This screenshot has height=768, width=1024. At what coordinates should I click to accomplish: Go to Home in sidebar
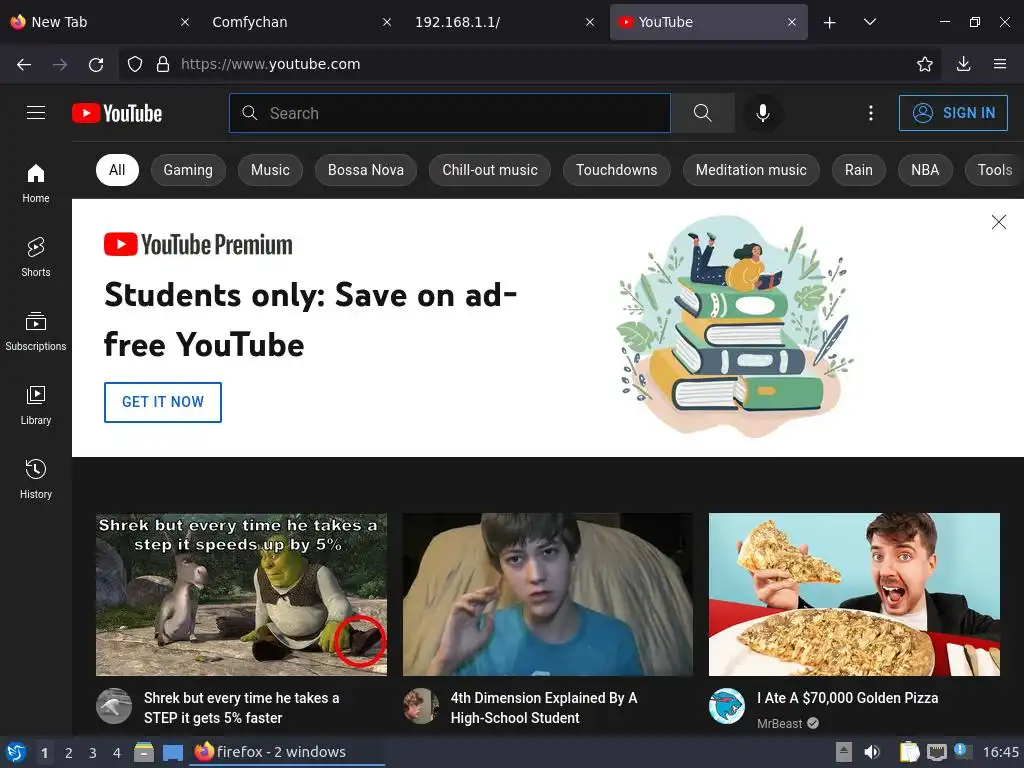click(36, 184)
